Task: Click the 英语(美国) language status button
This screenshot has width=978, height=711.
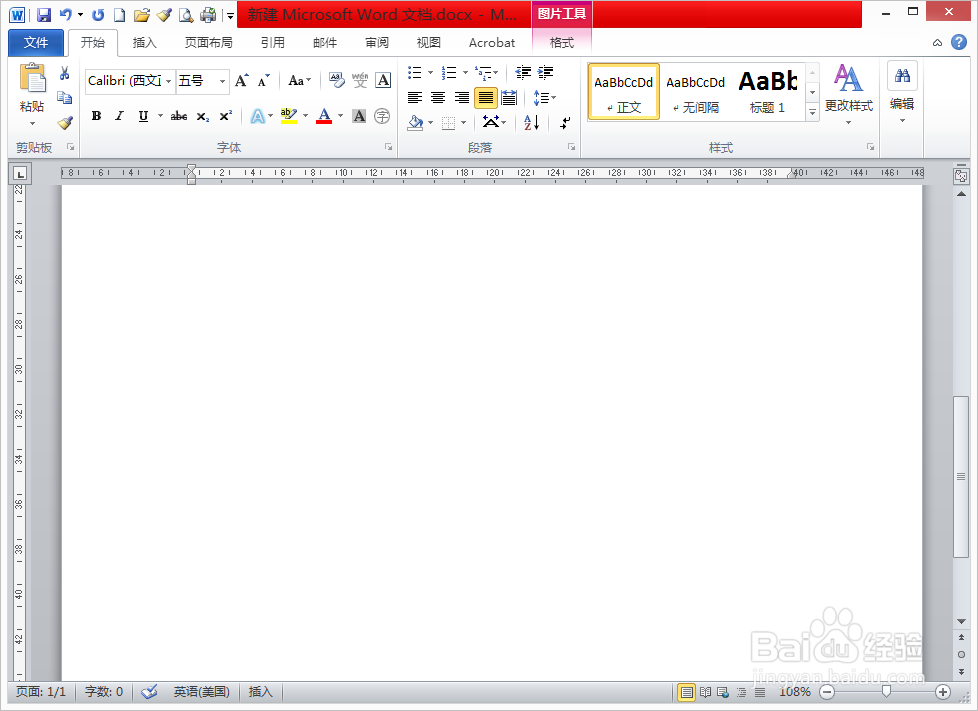Action: 201,692
